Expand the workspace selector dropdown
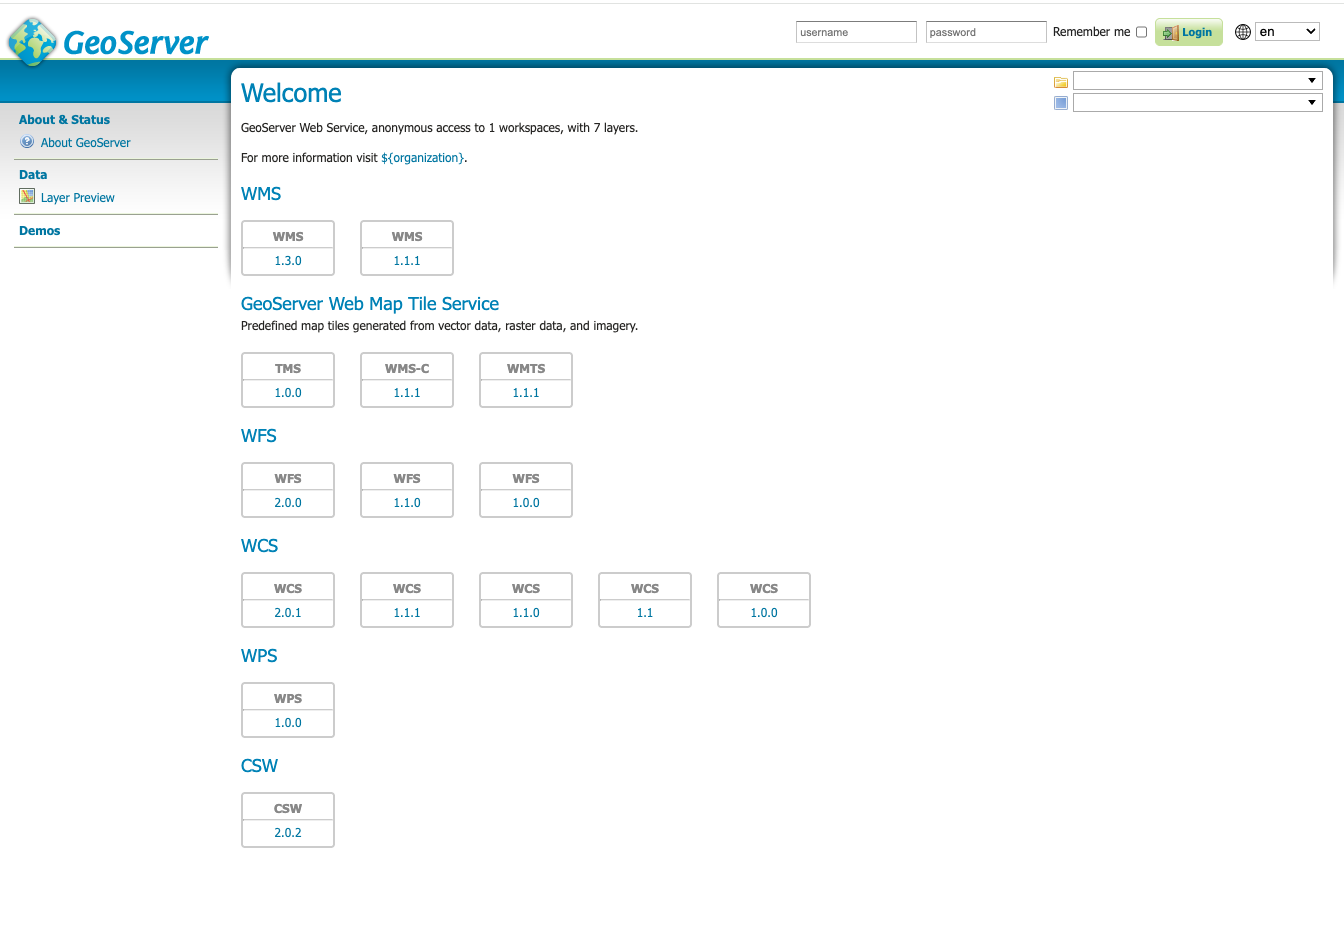 1197,81
